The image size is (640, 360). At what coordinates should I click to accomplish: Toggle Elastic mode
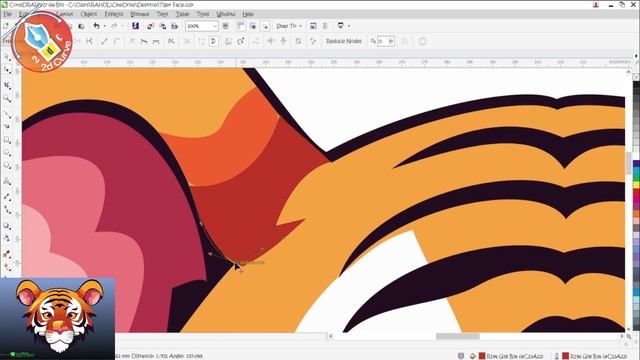tap(298, 41)
